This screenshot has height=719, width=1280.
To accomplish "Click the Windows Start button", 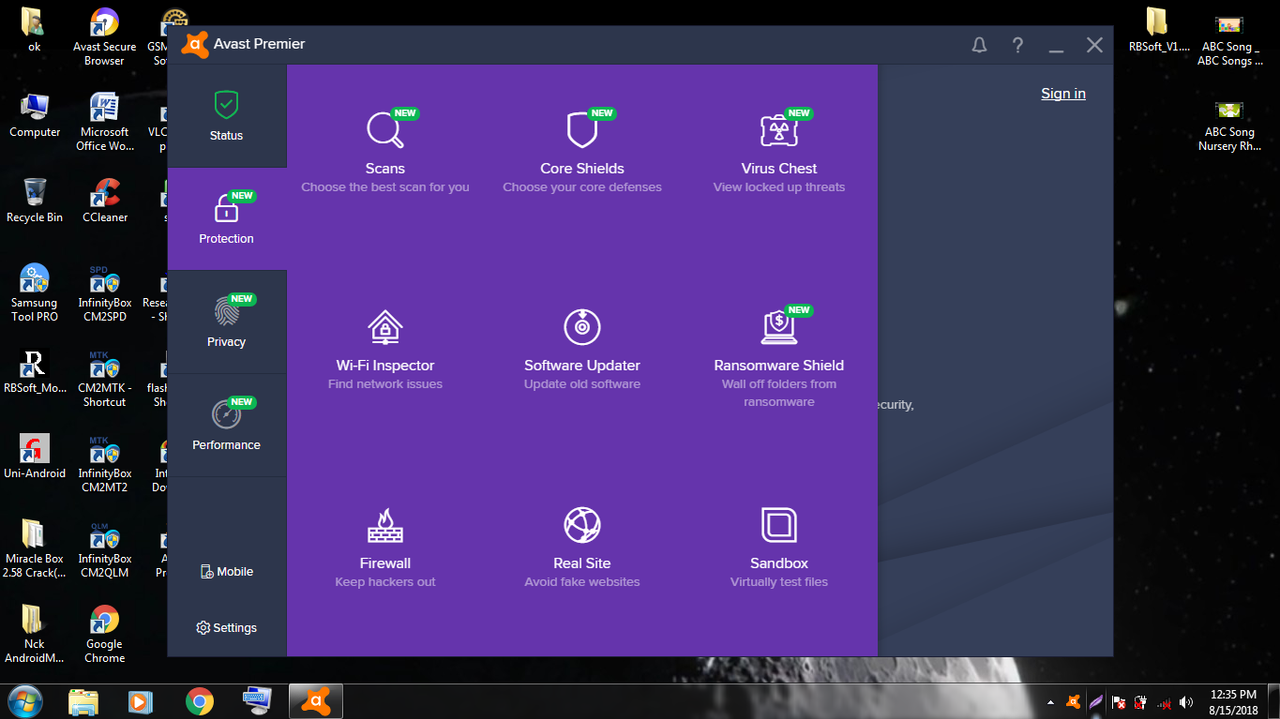I will tap(25, 701).
